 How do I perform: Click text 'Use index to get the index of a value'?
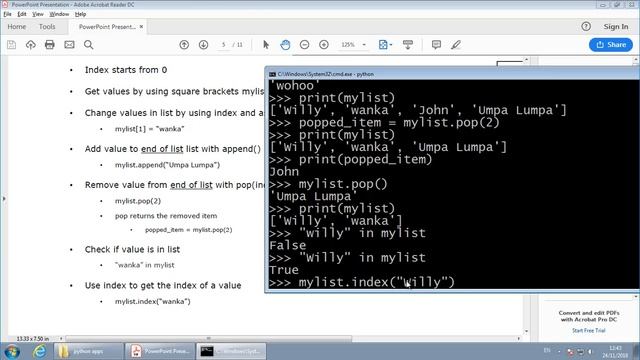tap(163, 285)
